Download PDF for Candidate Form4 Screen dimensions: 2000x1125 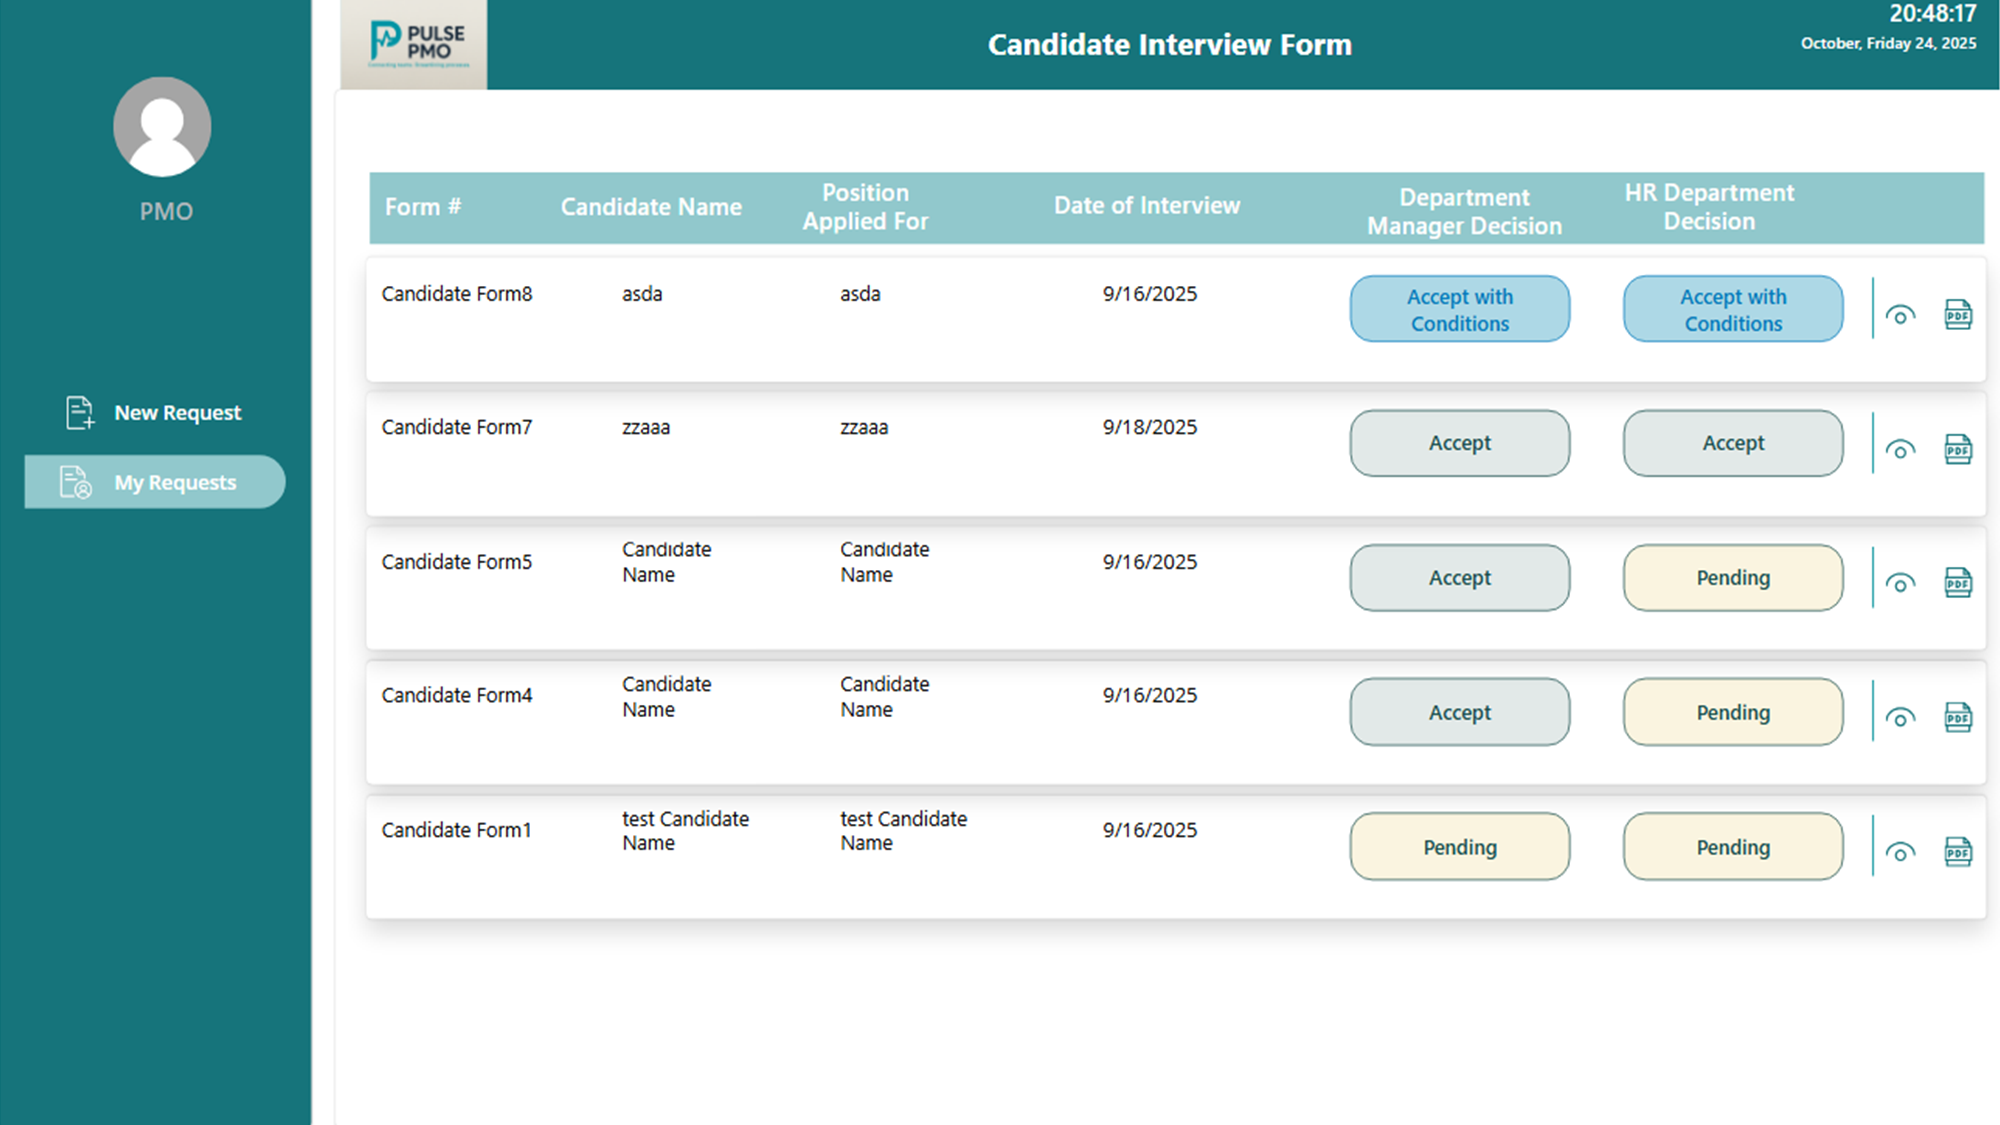click(1958, 718)
